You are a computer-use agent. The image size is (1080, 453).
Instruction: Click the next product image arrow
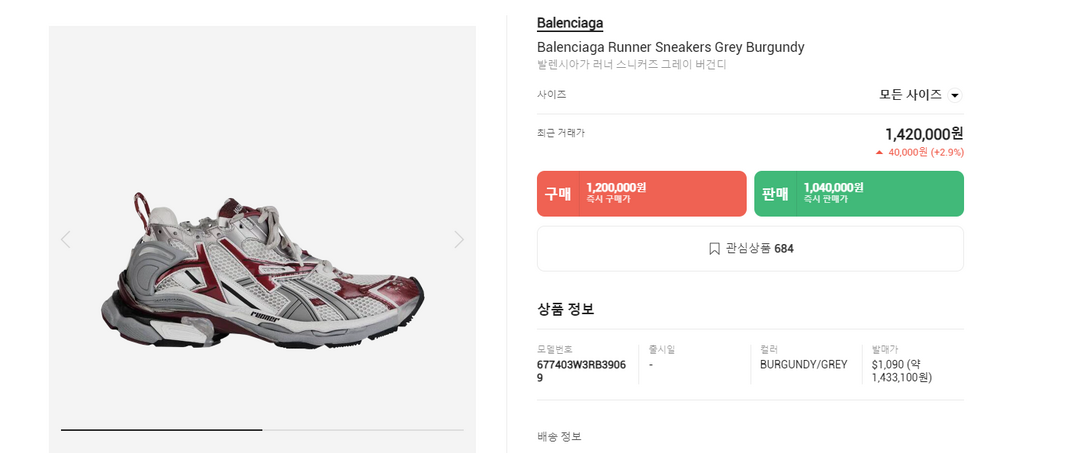point(459,239)
